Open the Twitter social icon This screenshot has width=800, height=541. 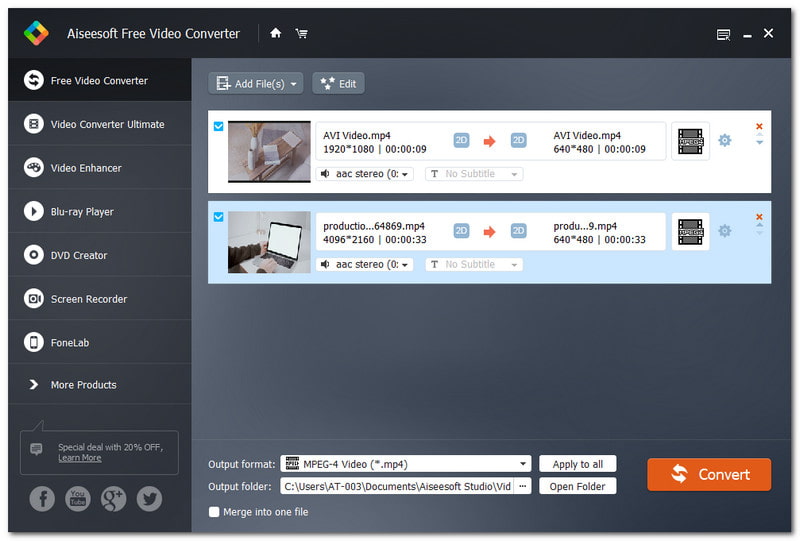pos(149,499)
